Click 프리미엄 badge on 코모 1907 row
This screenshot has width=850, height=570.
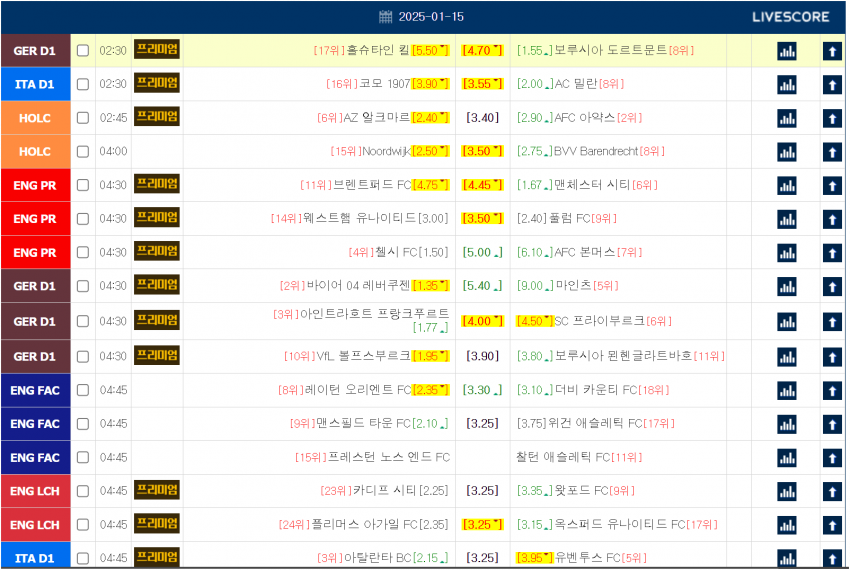click(x=157, y=83)
